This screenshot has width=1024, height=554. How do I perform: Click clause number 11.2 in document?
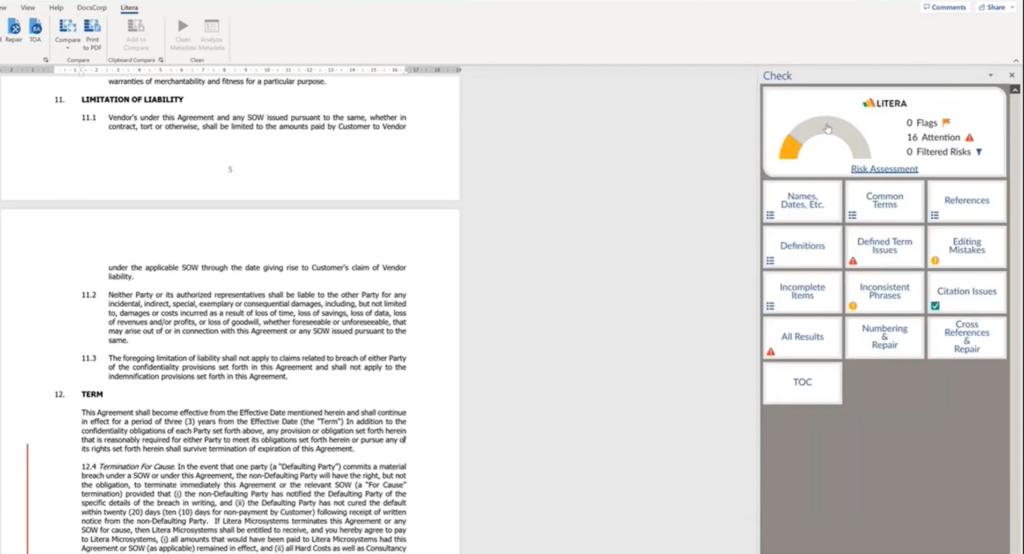[x=89, y=295]
